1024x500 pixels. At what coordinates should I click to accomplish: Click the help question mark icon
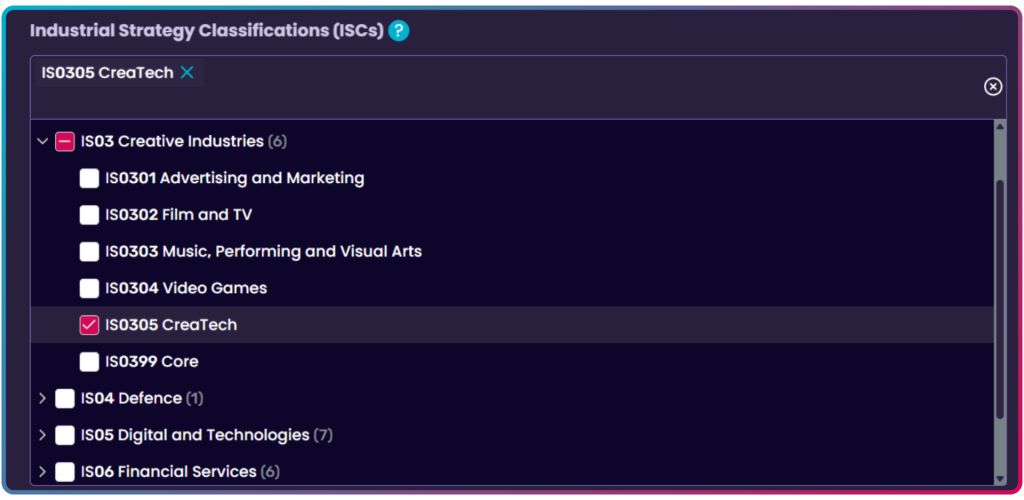pyautogui.click(x=399, y=31)
